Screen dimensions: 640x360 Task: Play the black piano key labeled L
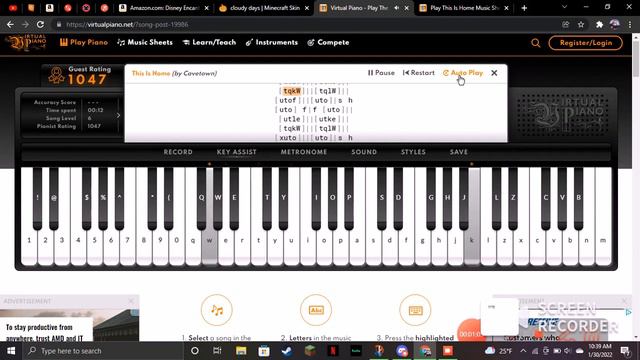[x=496, y=198]
